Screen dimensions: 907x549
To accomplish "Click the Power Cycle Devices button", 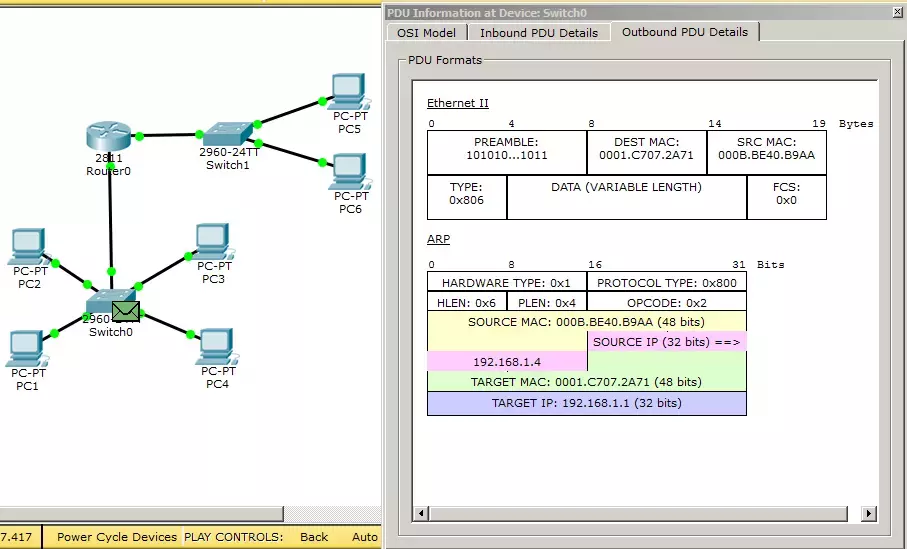I will pyautogui.click(x=116, y=537).
